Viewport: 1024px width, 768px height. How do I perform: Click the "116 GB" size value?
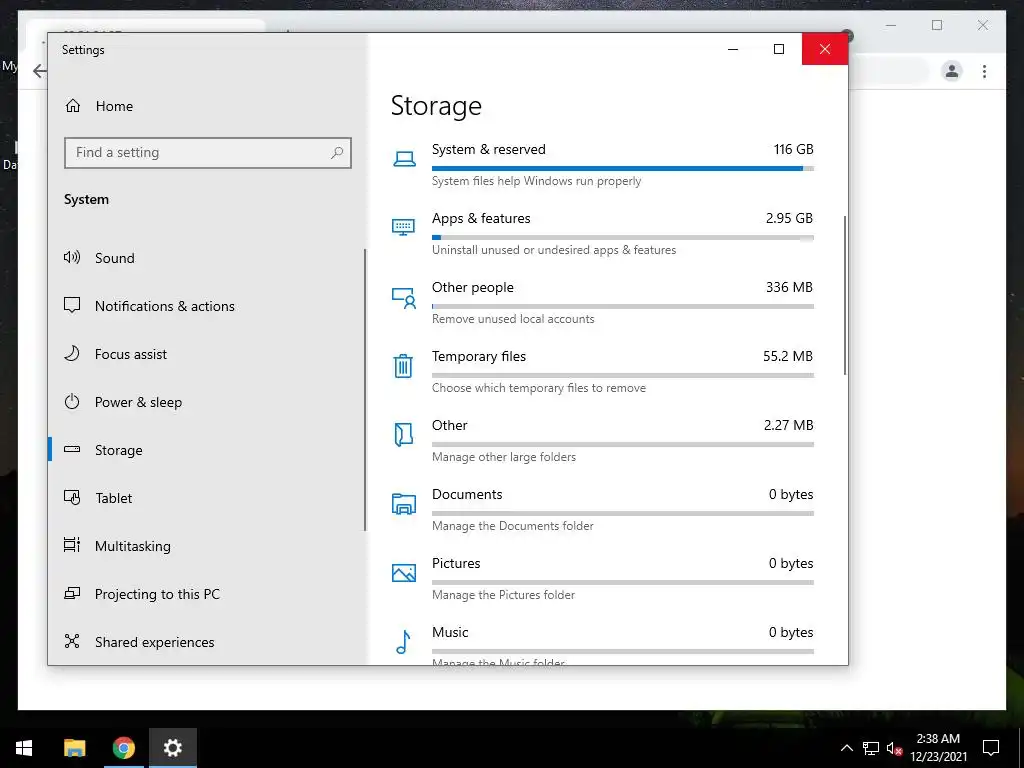tap(793, 150)
